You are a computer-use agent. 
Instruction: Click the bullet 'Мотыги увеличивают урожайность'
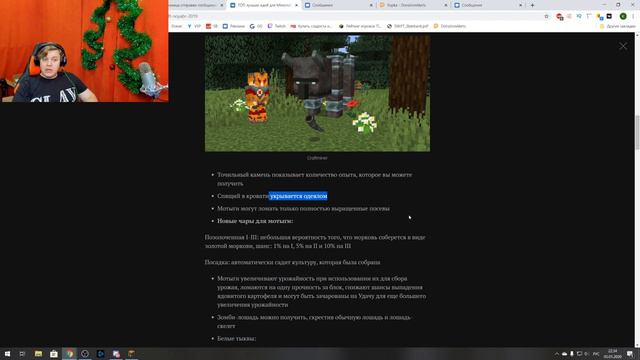322,291
